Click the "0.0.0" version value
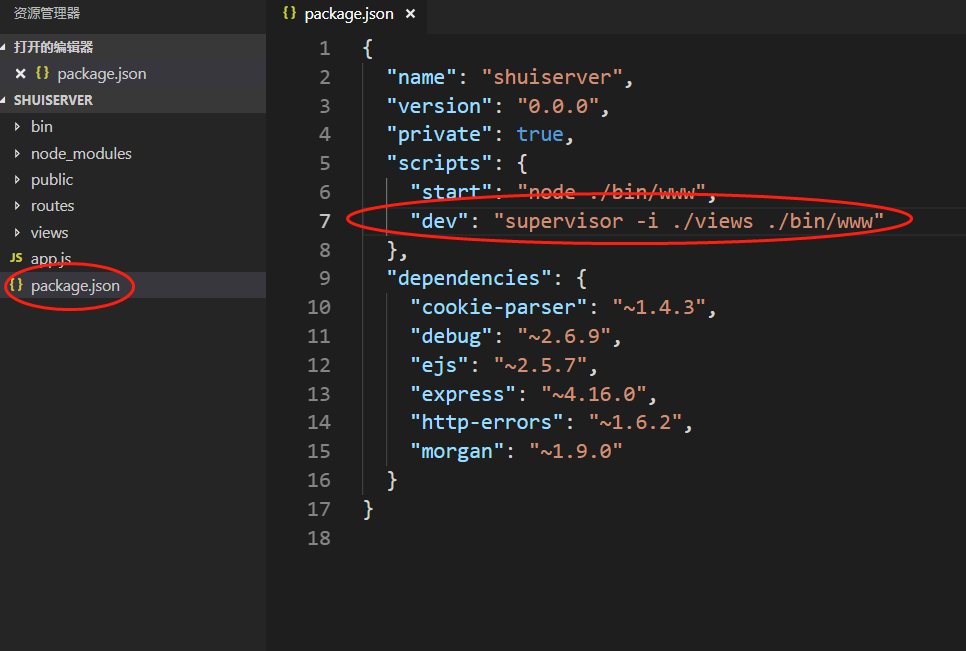This screenshot has height=651, width=966. click(x=558, y=107)
